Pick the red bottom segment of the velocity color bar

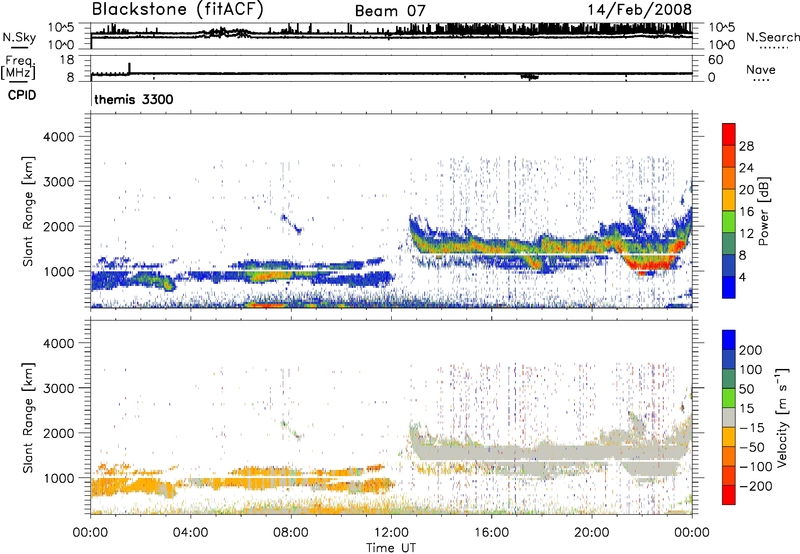coord(729,495)
